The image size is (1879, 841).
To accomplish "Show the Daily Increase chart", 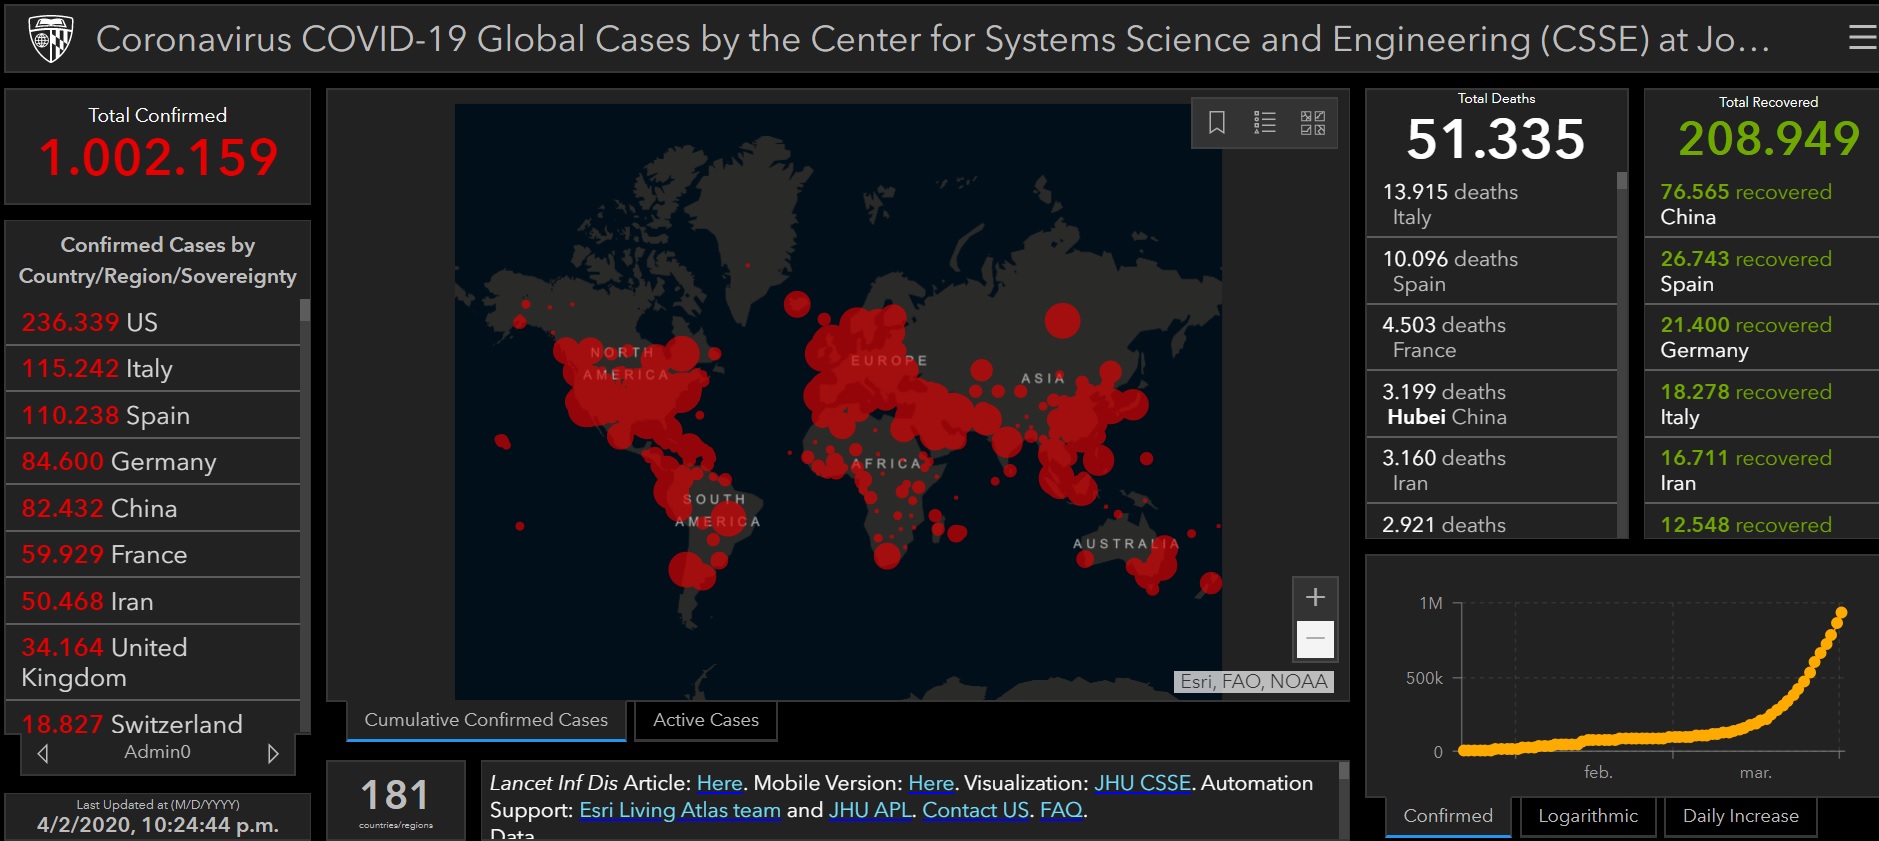I will [x=1740, y=816].
